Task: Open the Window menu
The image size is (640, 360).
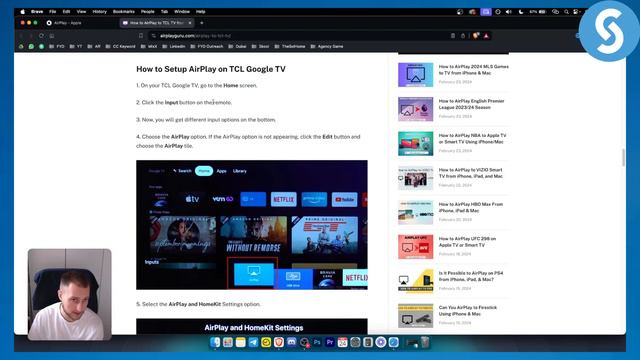Action: tap(182, 12)
